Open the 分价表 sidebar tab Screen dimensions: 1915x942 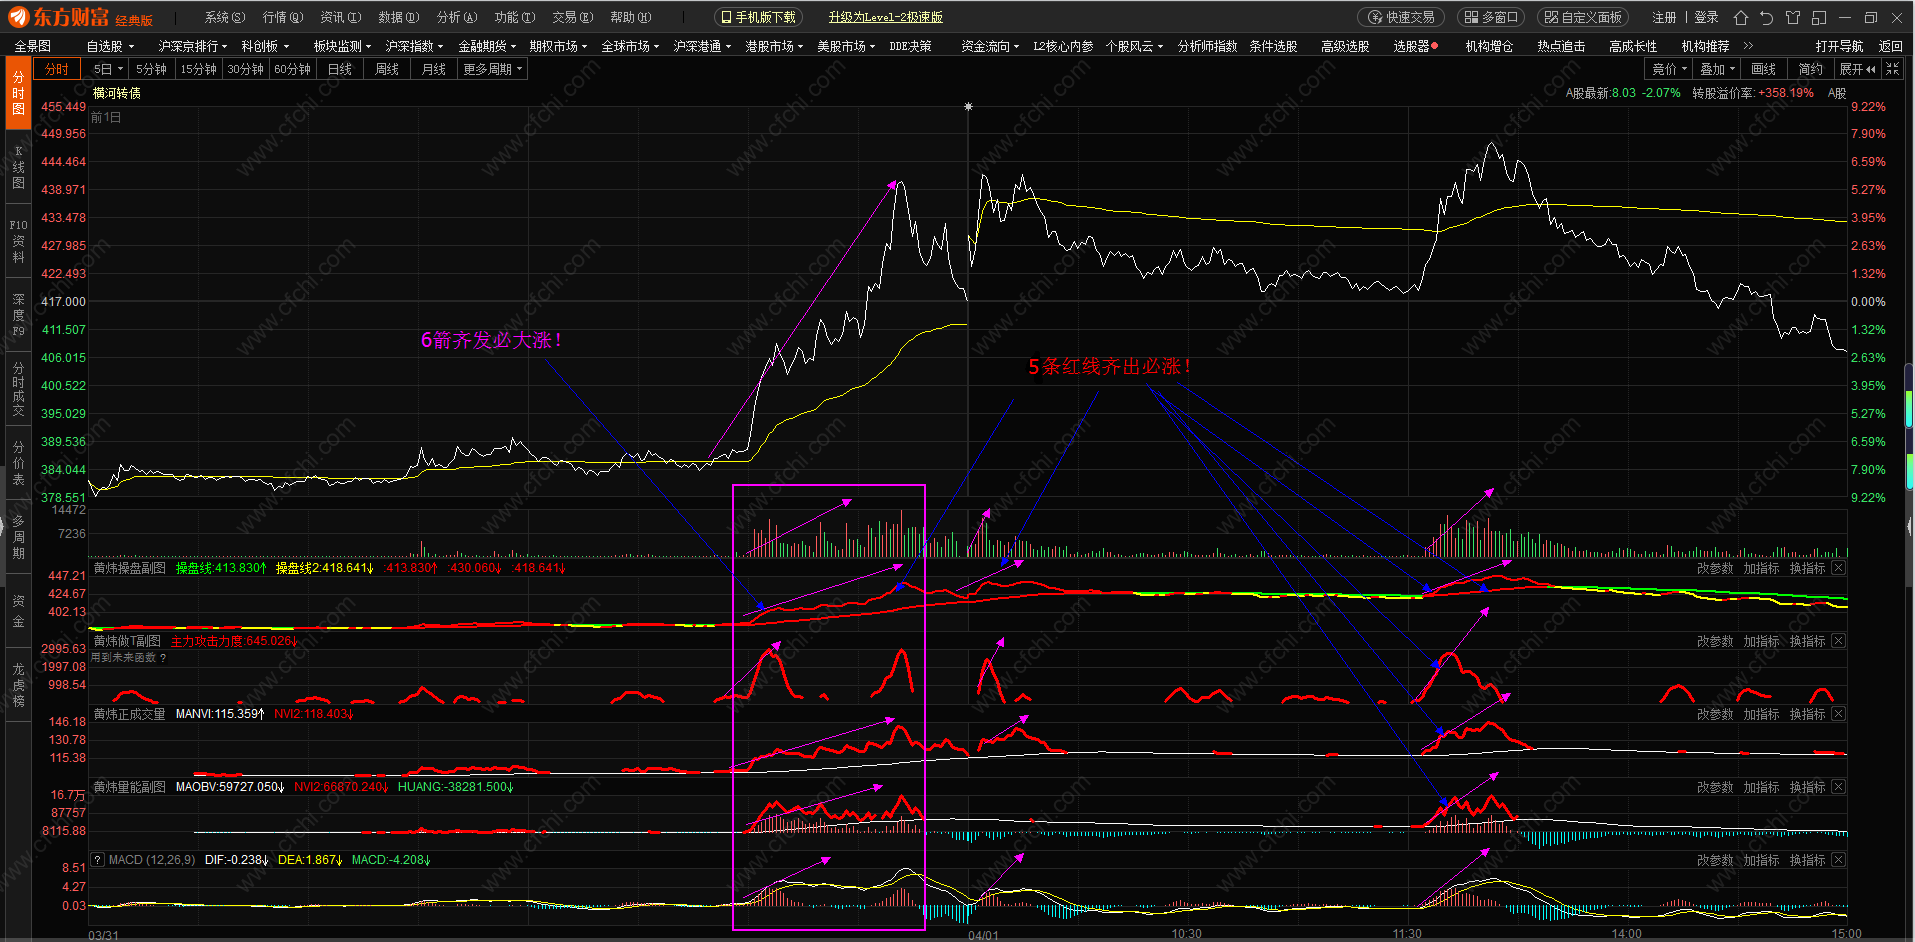(x=18, y=464)
